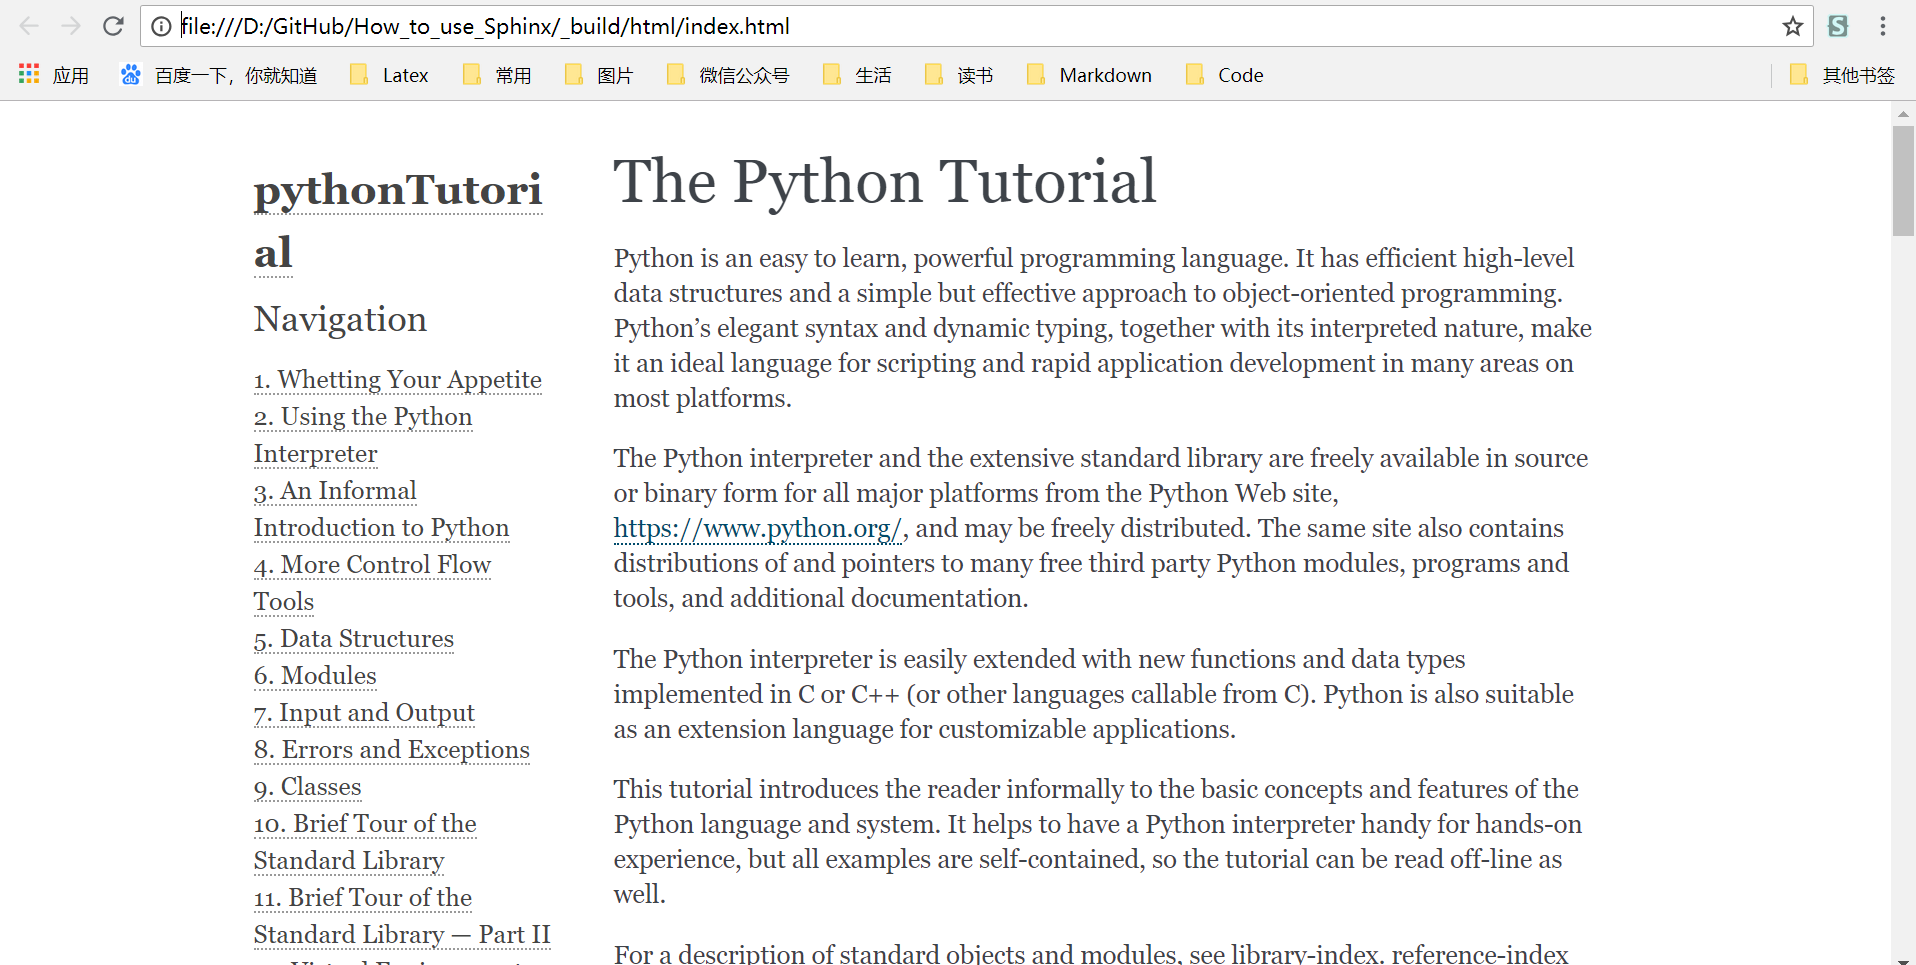This screenshot has width=1916, height=965.
Task: Open 7. Input and Output chapter
Action: (364, 713)
